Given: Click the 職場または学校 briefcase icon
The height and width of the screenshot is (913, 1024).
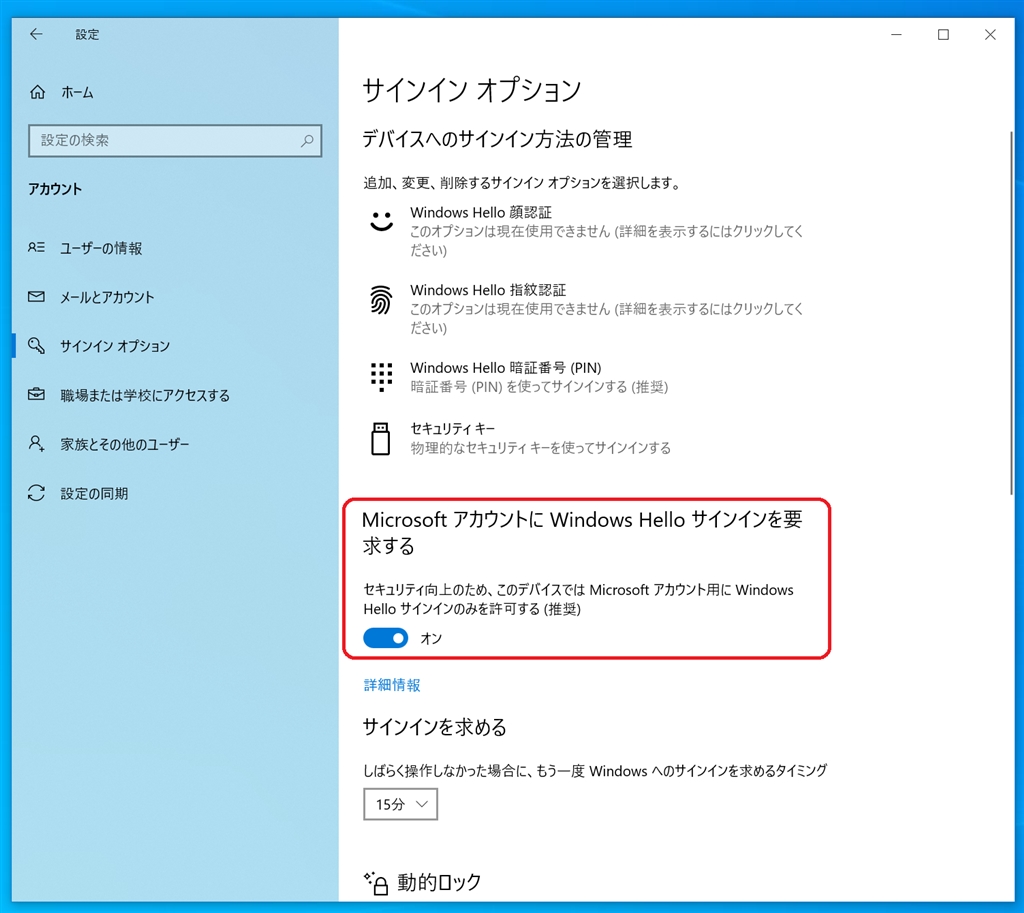Looking at the screenshot, I should 37,394.
